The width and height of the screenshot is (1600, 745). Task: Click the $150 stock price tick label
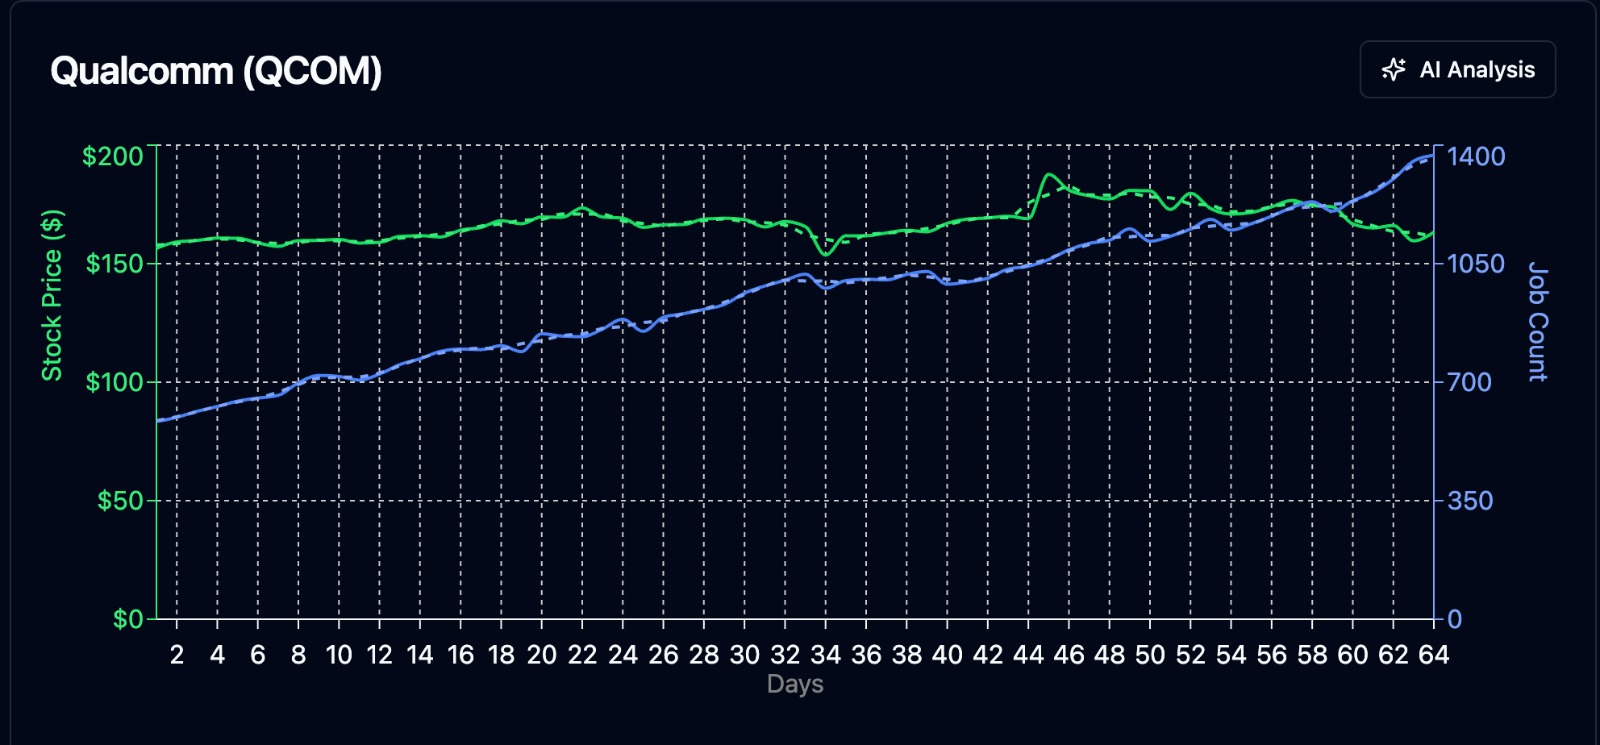tap(112, 264)
